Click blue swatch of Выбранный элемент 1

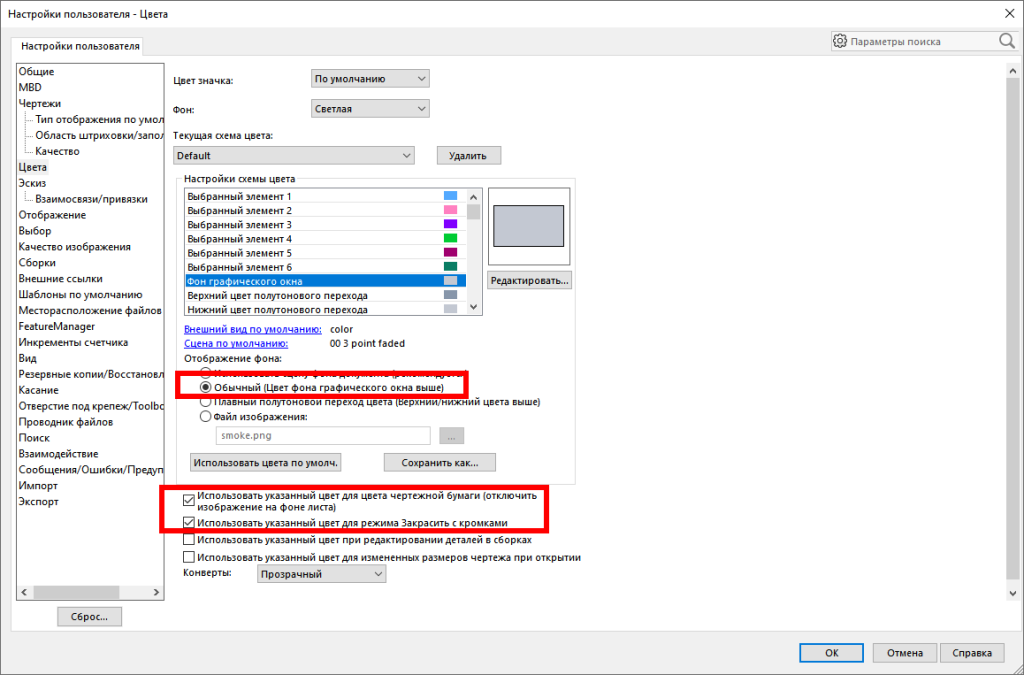coord(450,196)
